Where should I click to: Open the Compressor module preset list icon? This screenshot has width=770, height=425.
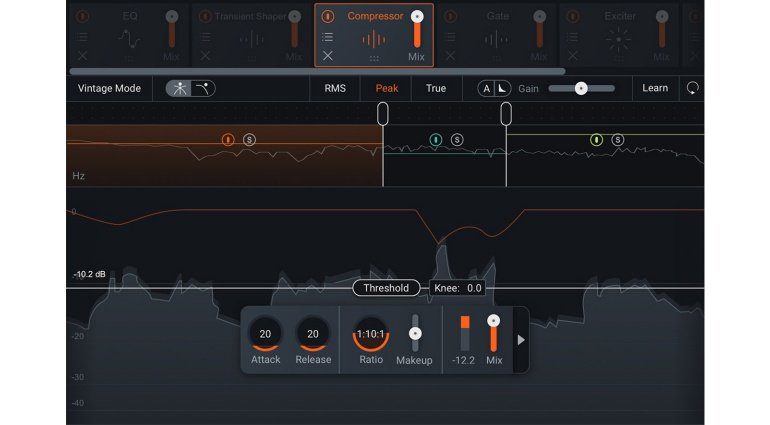pos(327,37)
